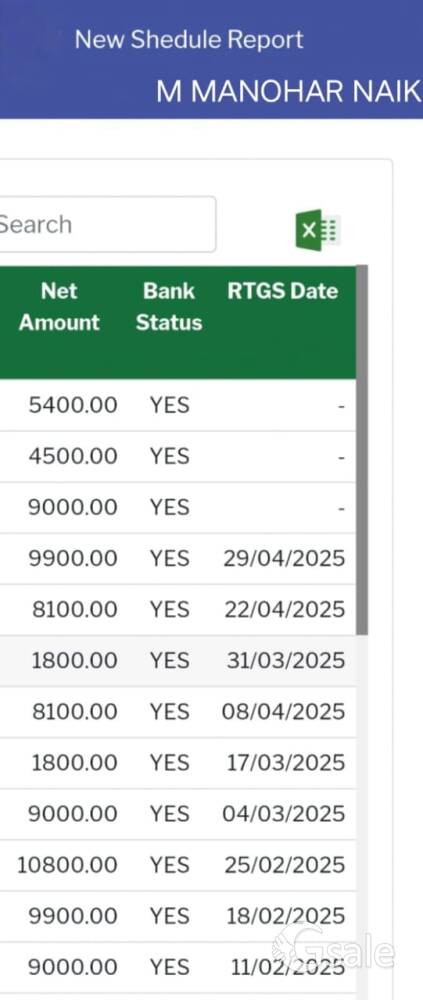Click the 5400.00 net amount cell
Image resolution: width=423 pixels, height=1000 pixels.
(73, 405)
